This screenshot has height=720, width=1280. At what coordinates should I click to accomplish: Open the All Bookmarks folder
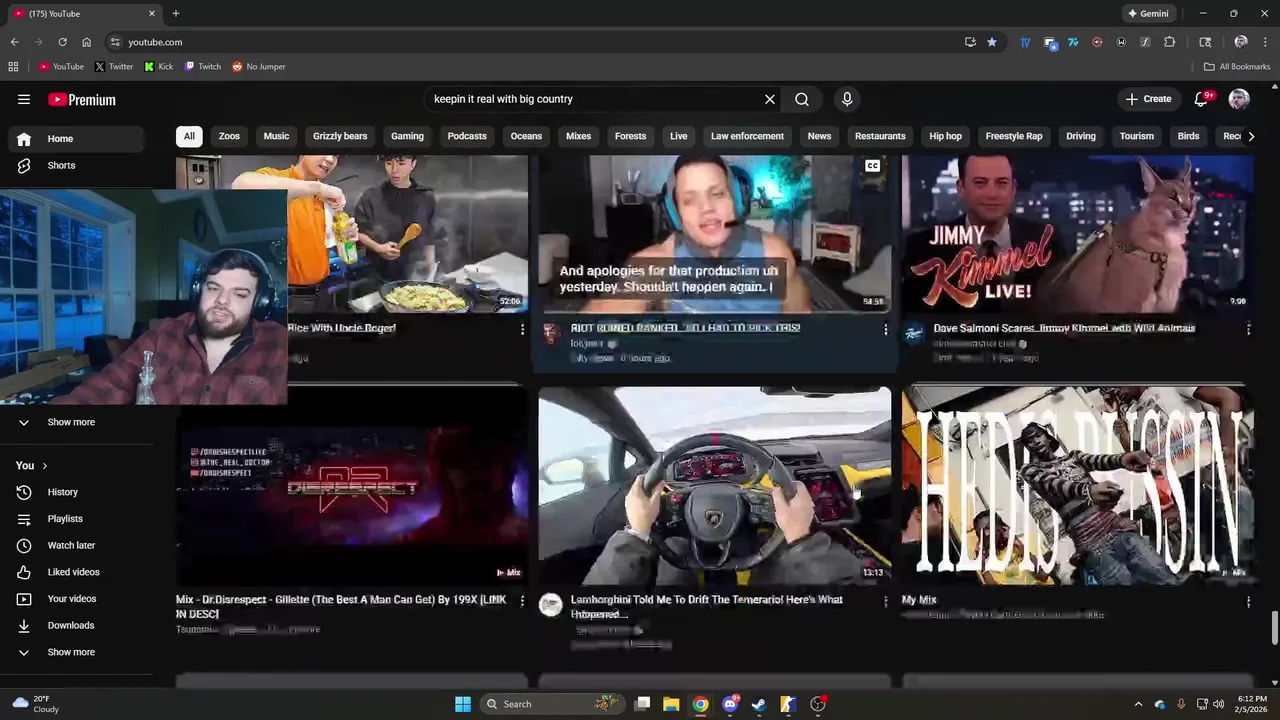[x=1237, y=66]
